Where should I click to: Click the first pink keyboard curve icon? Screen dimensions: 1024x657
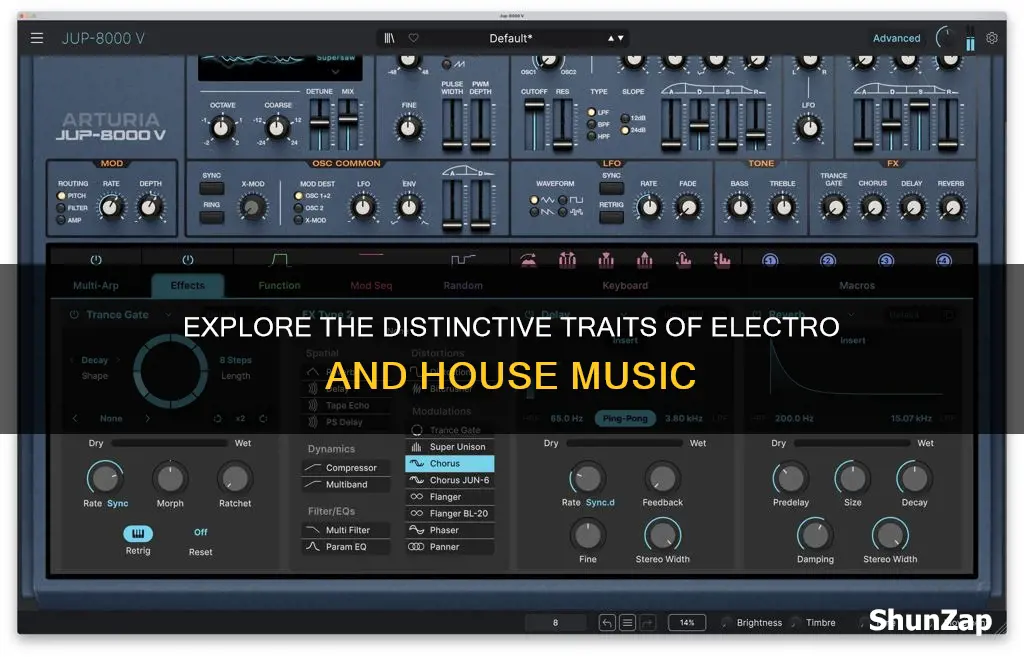(x=528, y=260)
